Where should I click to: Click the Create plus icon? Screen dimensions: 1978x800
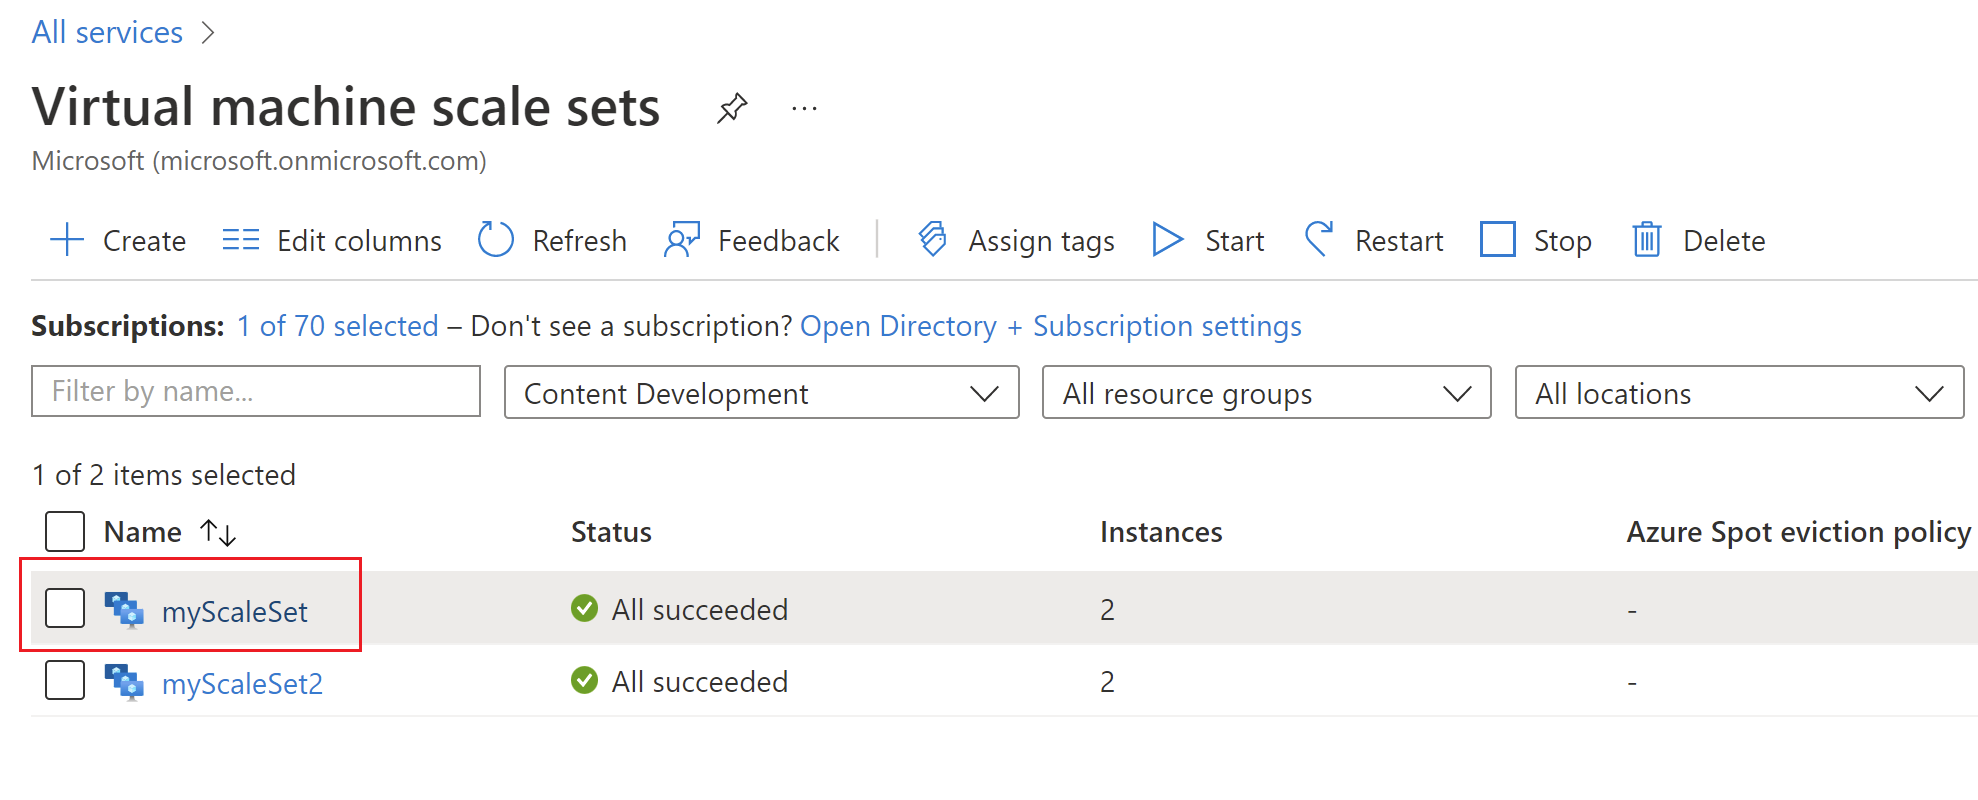(x=67, y=240)
